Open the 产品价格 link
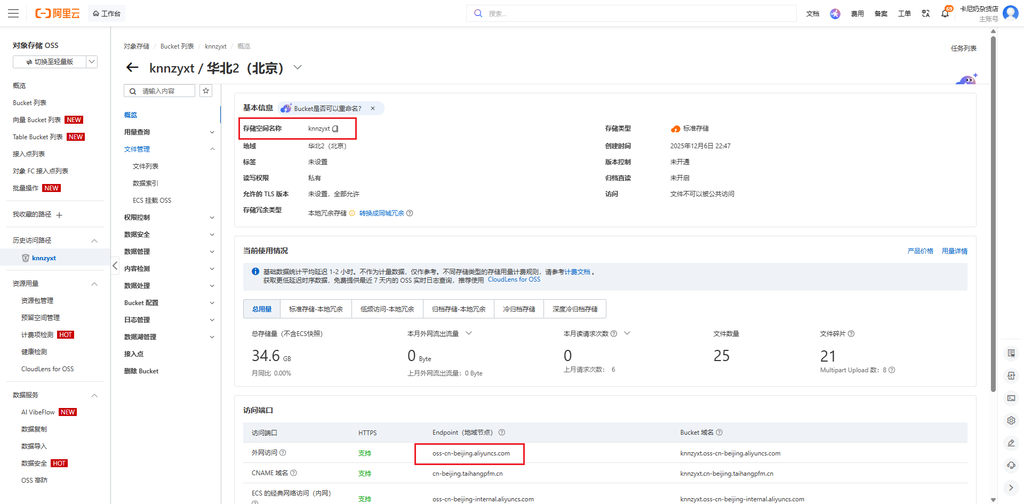Screen dimensions: 1024x504 click(x=920, y=251)
